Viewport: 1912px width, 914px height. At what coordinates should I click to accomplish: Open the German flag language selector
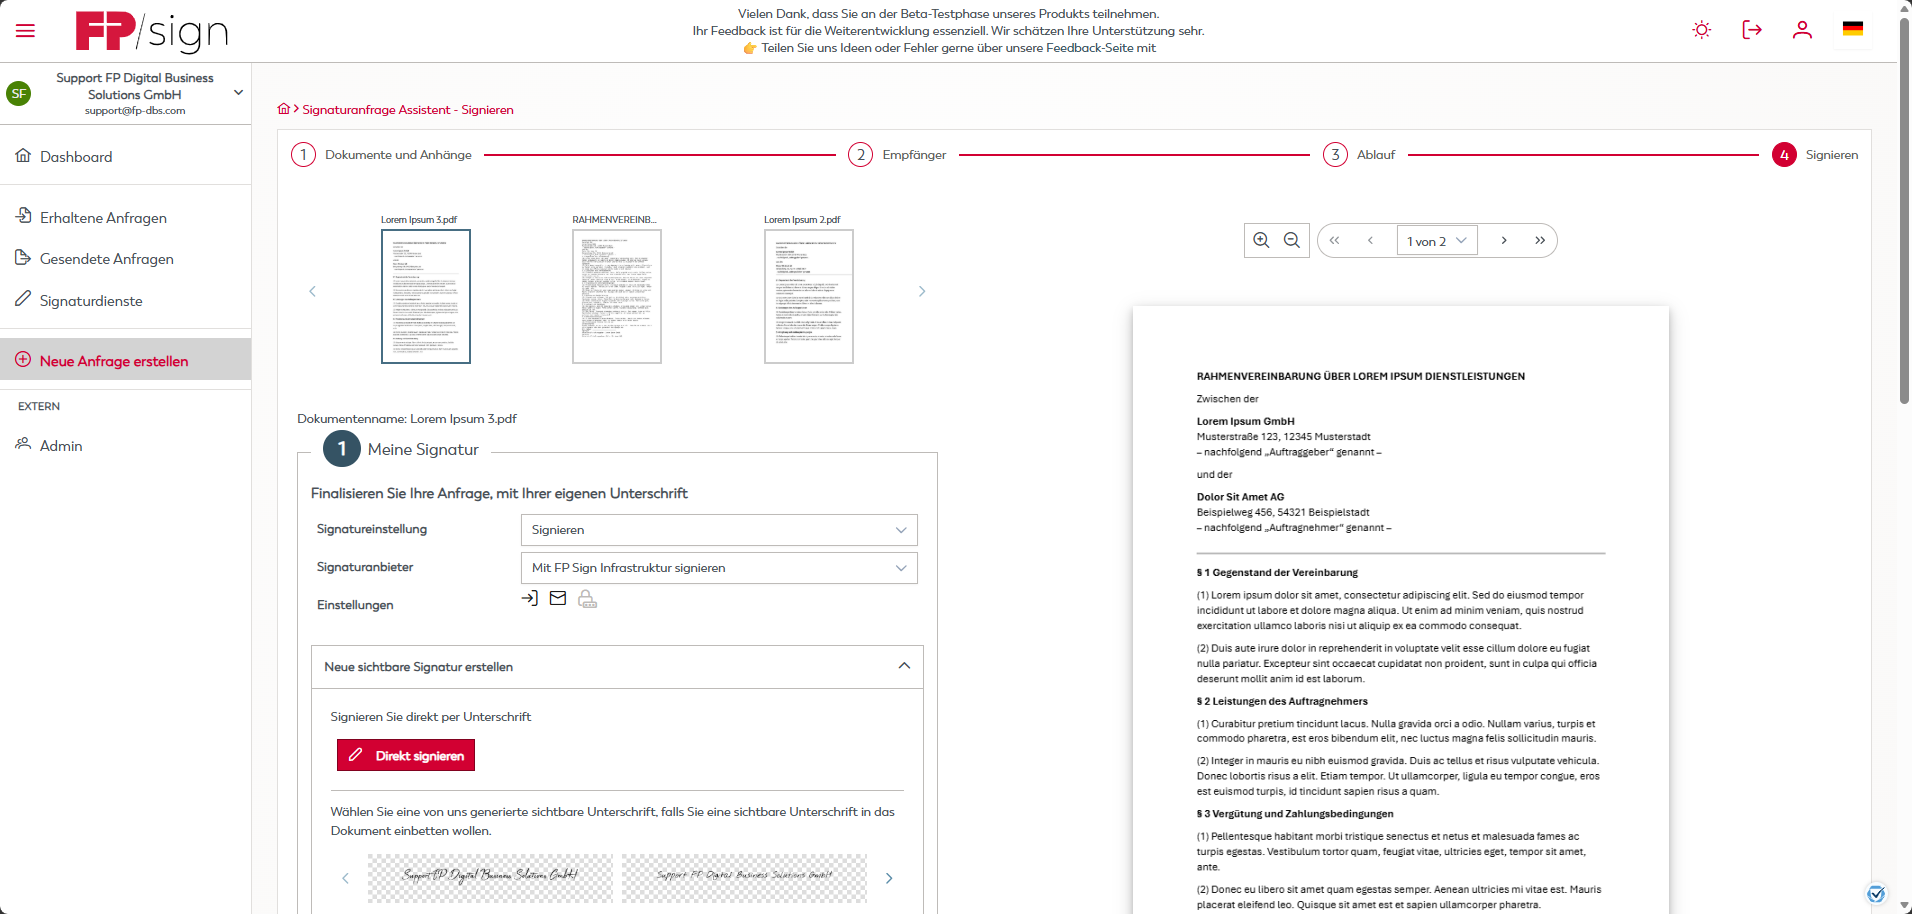pyautogui.click(x=1853, y=29)
